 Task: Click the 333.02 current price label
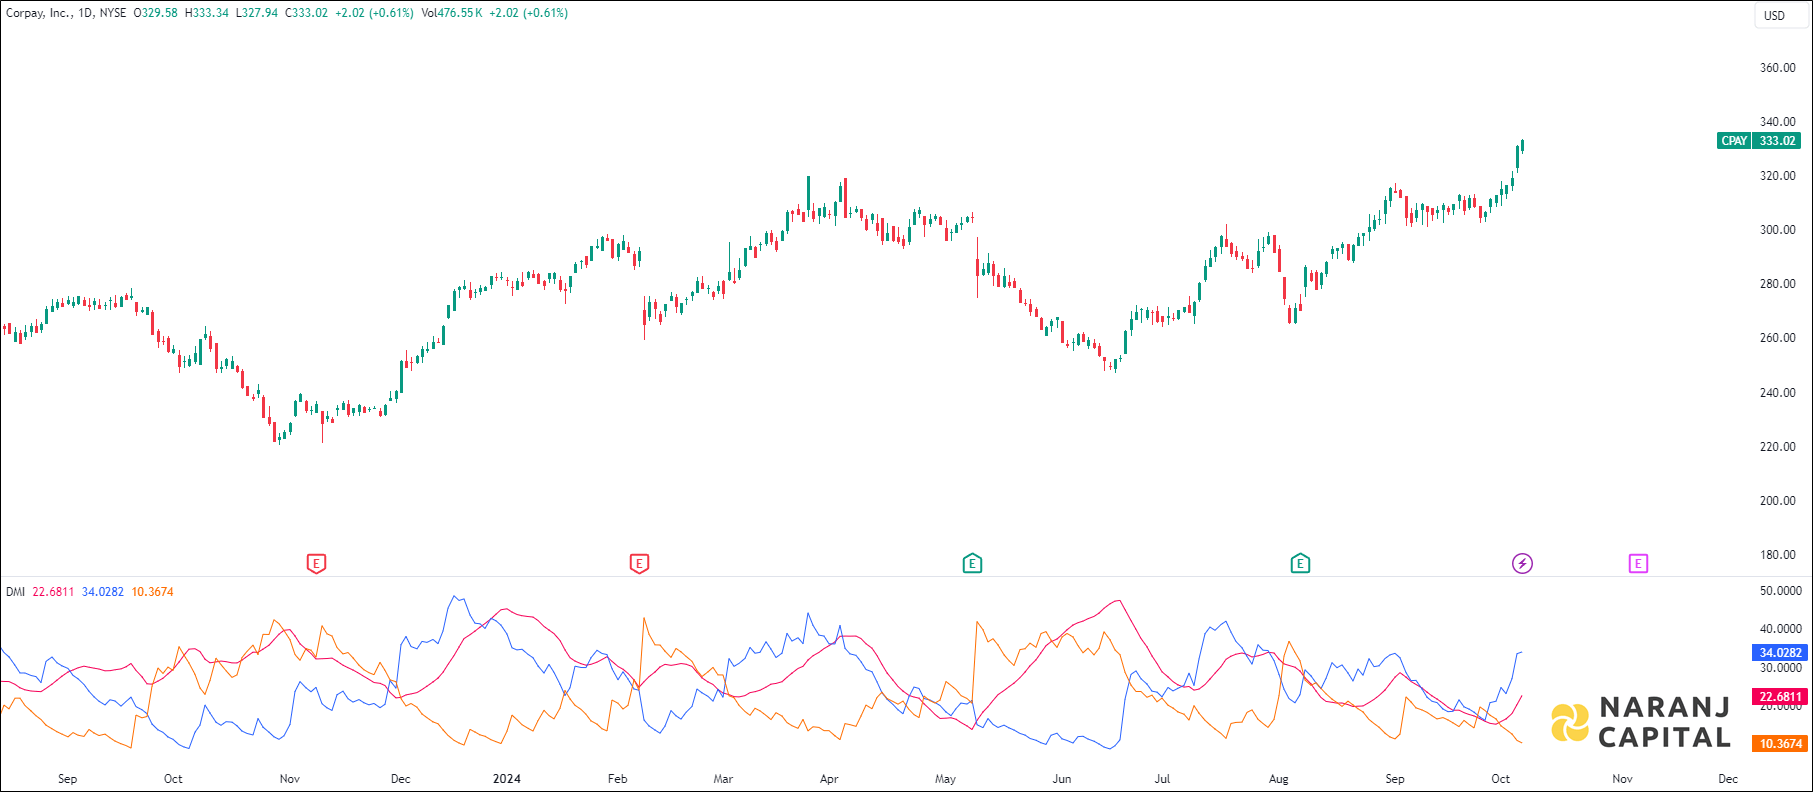tap(1778, 141)
